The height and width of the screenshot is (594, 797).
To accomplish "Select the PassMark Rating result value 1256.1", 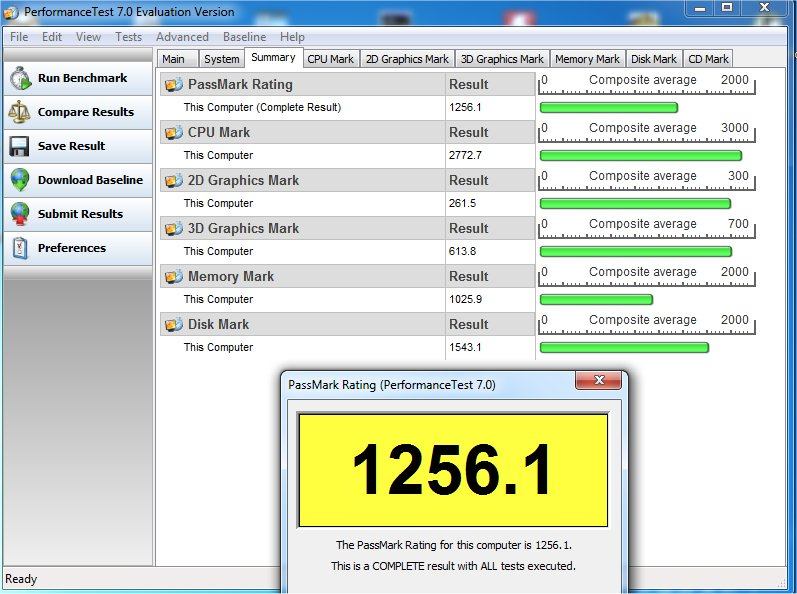I will [465, 108].
